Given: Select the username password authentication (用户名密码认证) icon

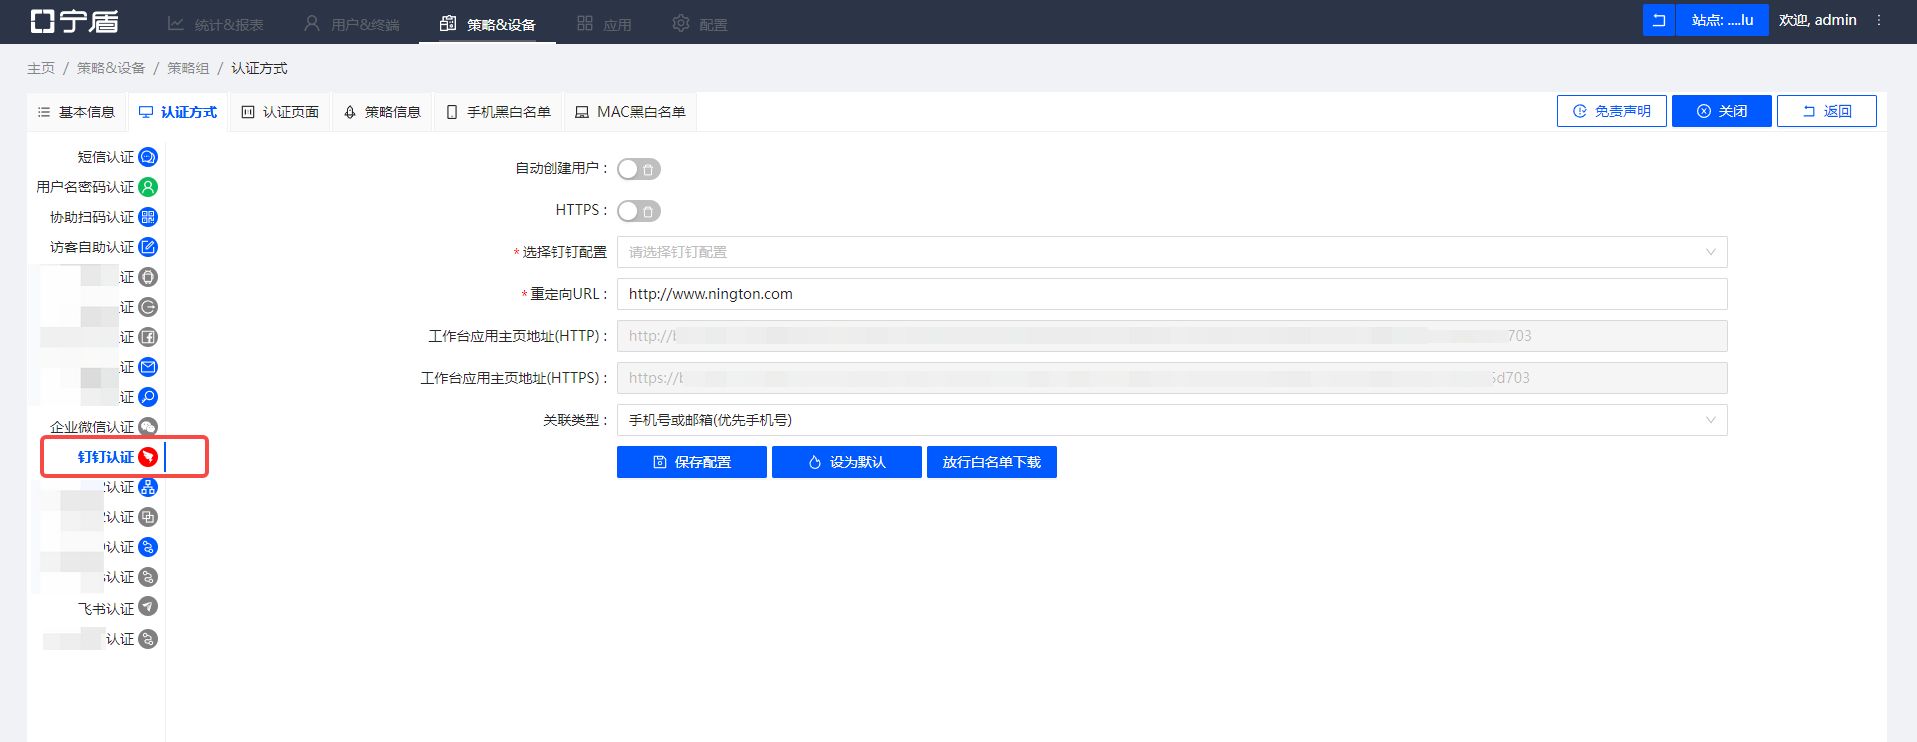Looking at the screenshot, I should (148, 187).
